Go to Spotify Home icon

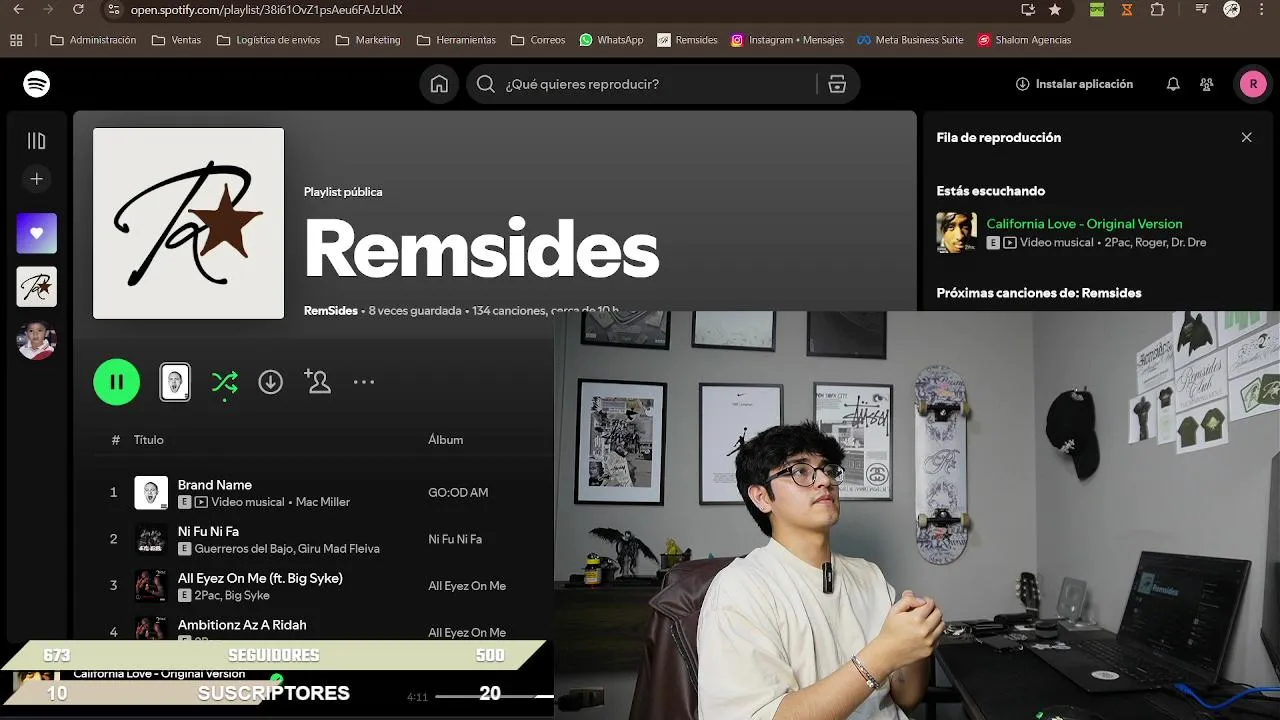pyautogui.click(x=439, y=84)
